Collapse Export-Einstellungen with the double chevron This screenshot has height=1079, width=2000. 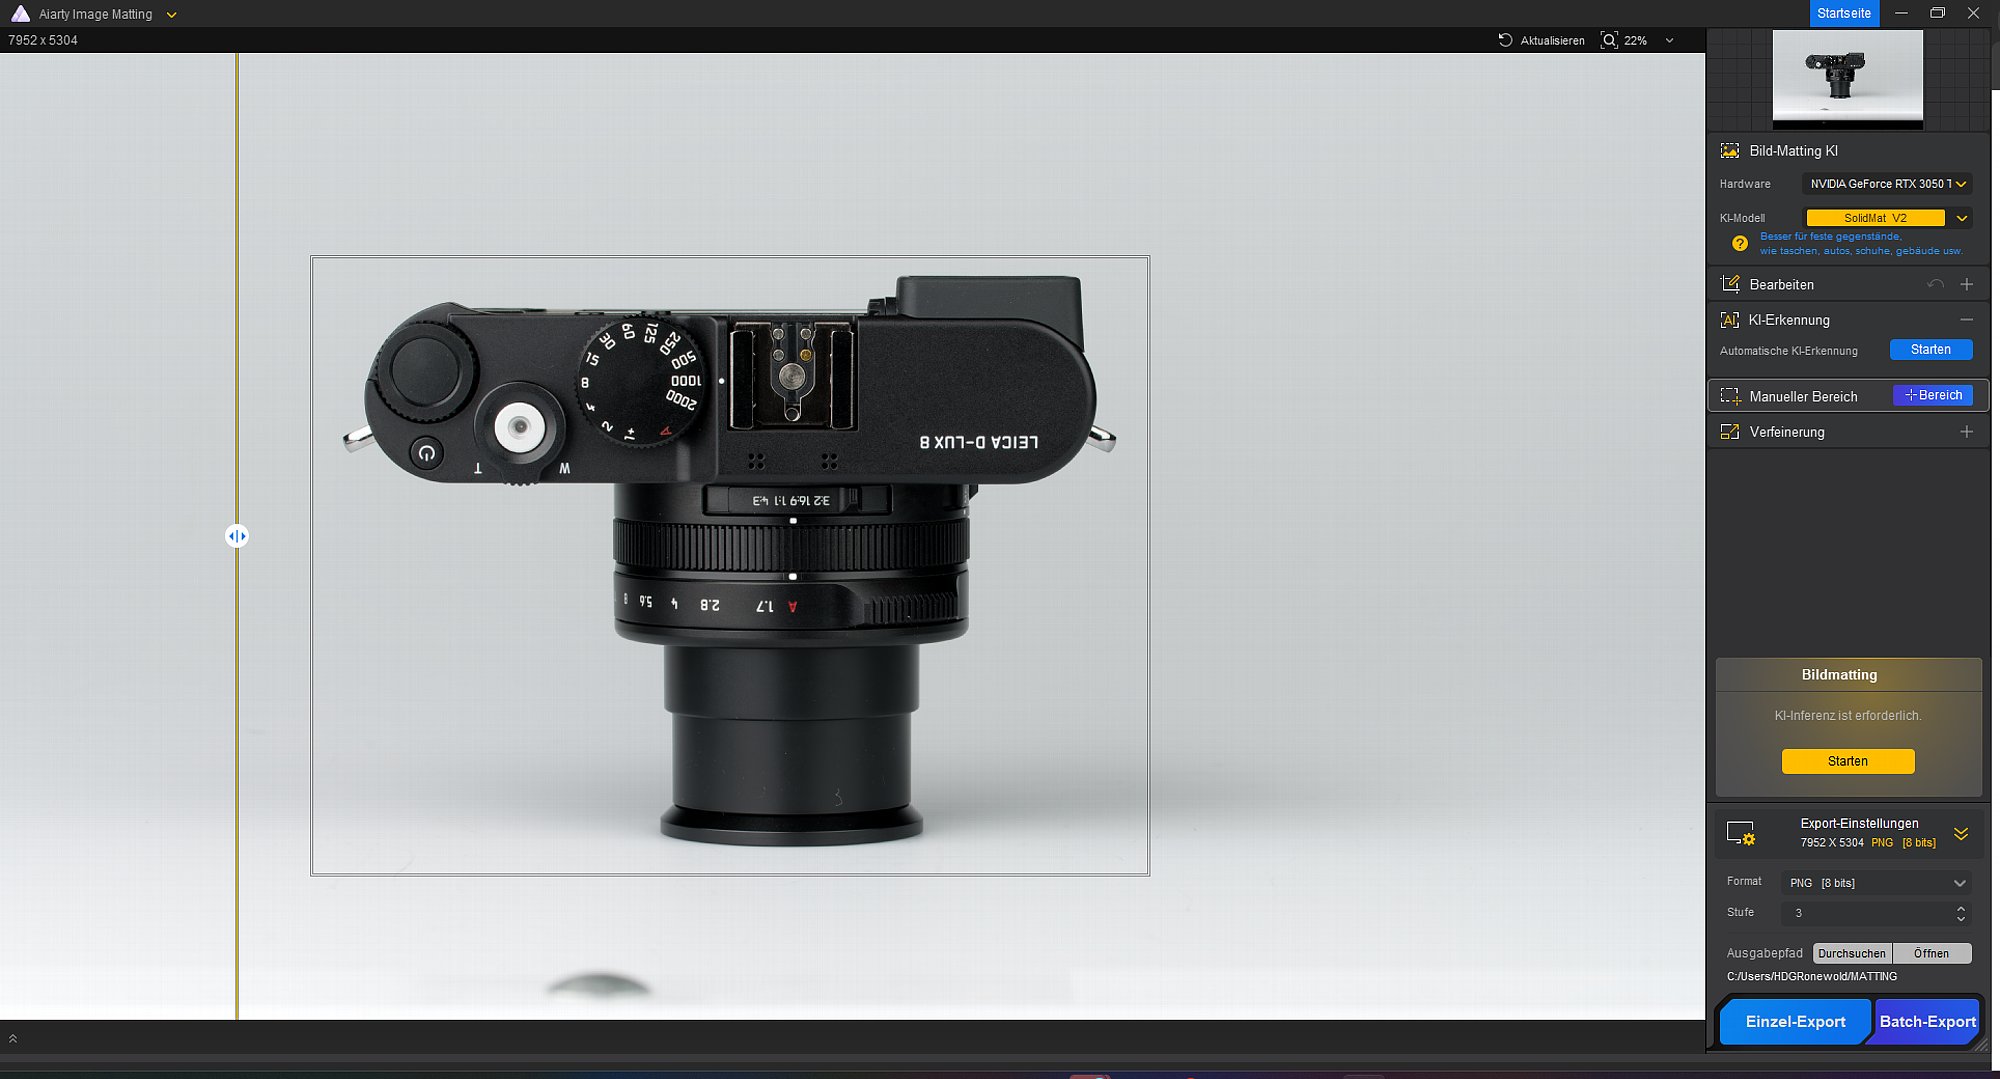1961,833
